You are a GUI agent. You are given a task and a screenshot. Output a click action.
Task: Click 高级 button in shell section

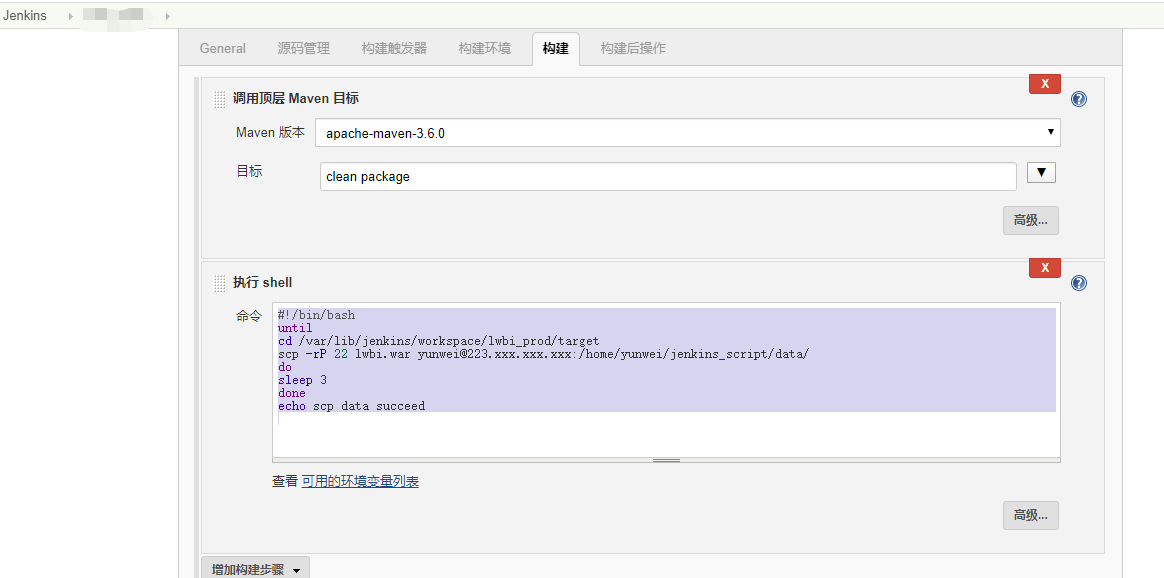coord(1030,515)
